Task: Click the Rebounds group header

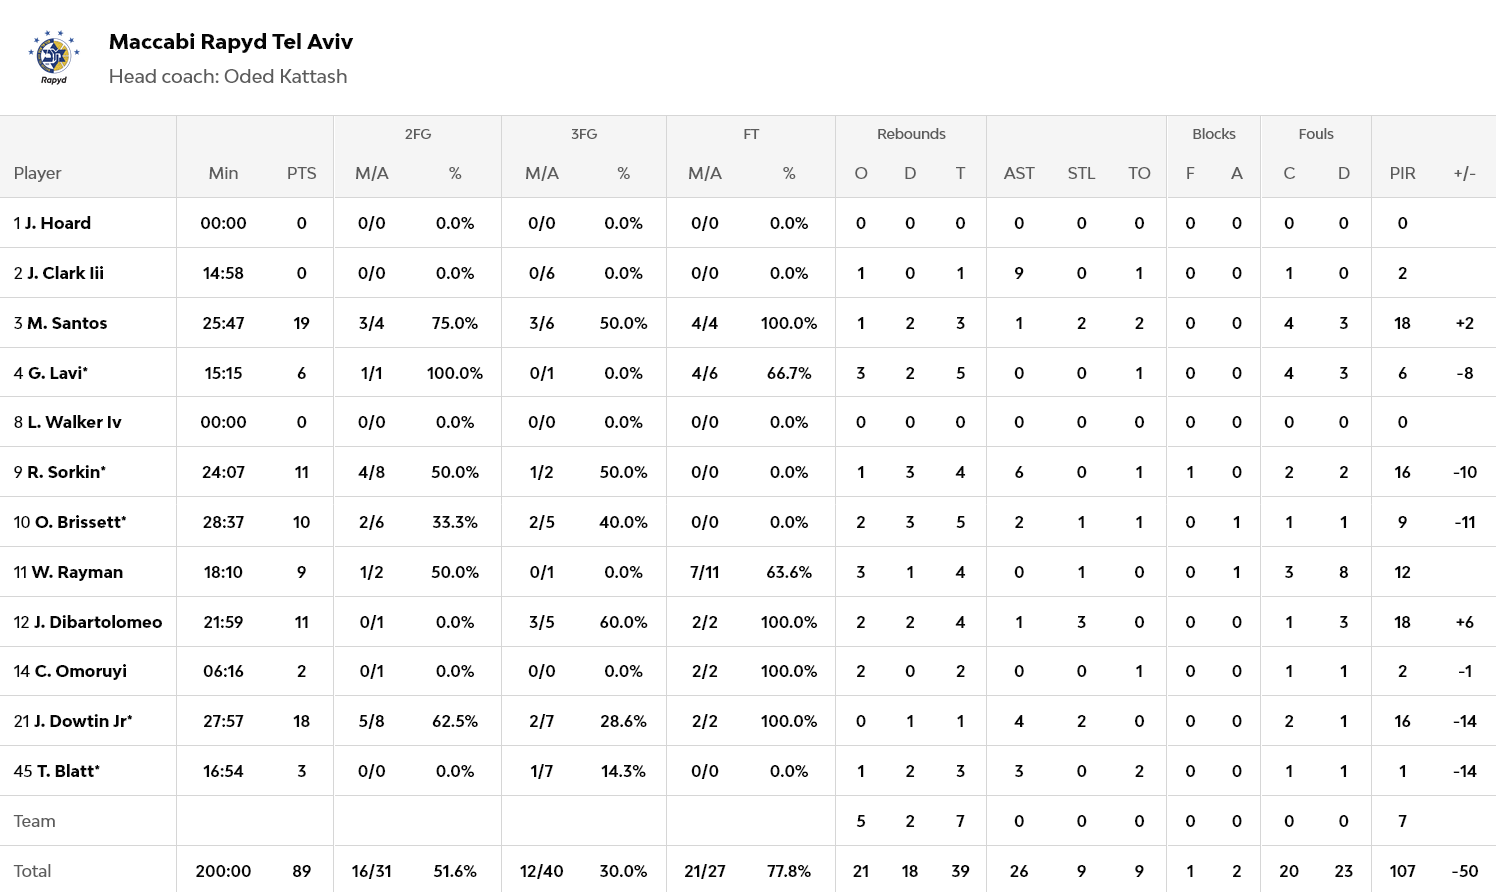Action: 910,134
